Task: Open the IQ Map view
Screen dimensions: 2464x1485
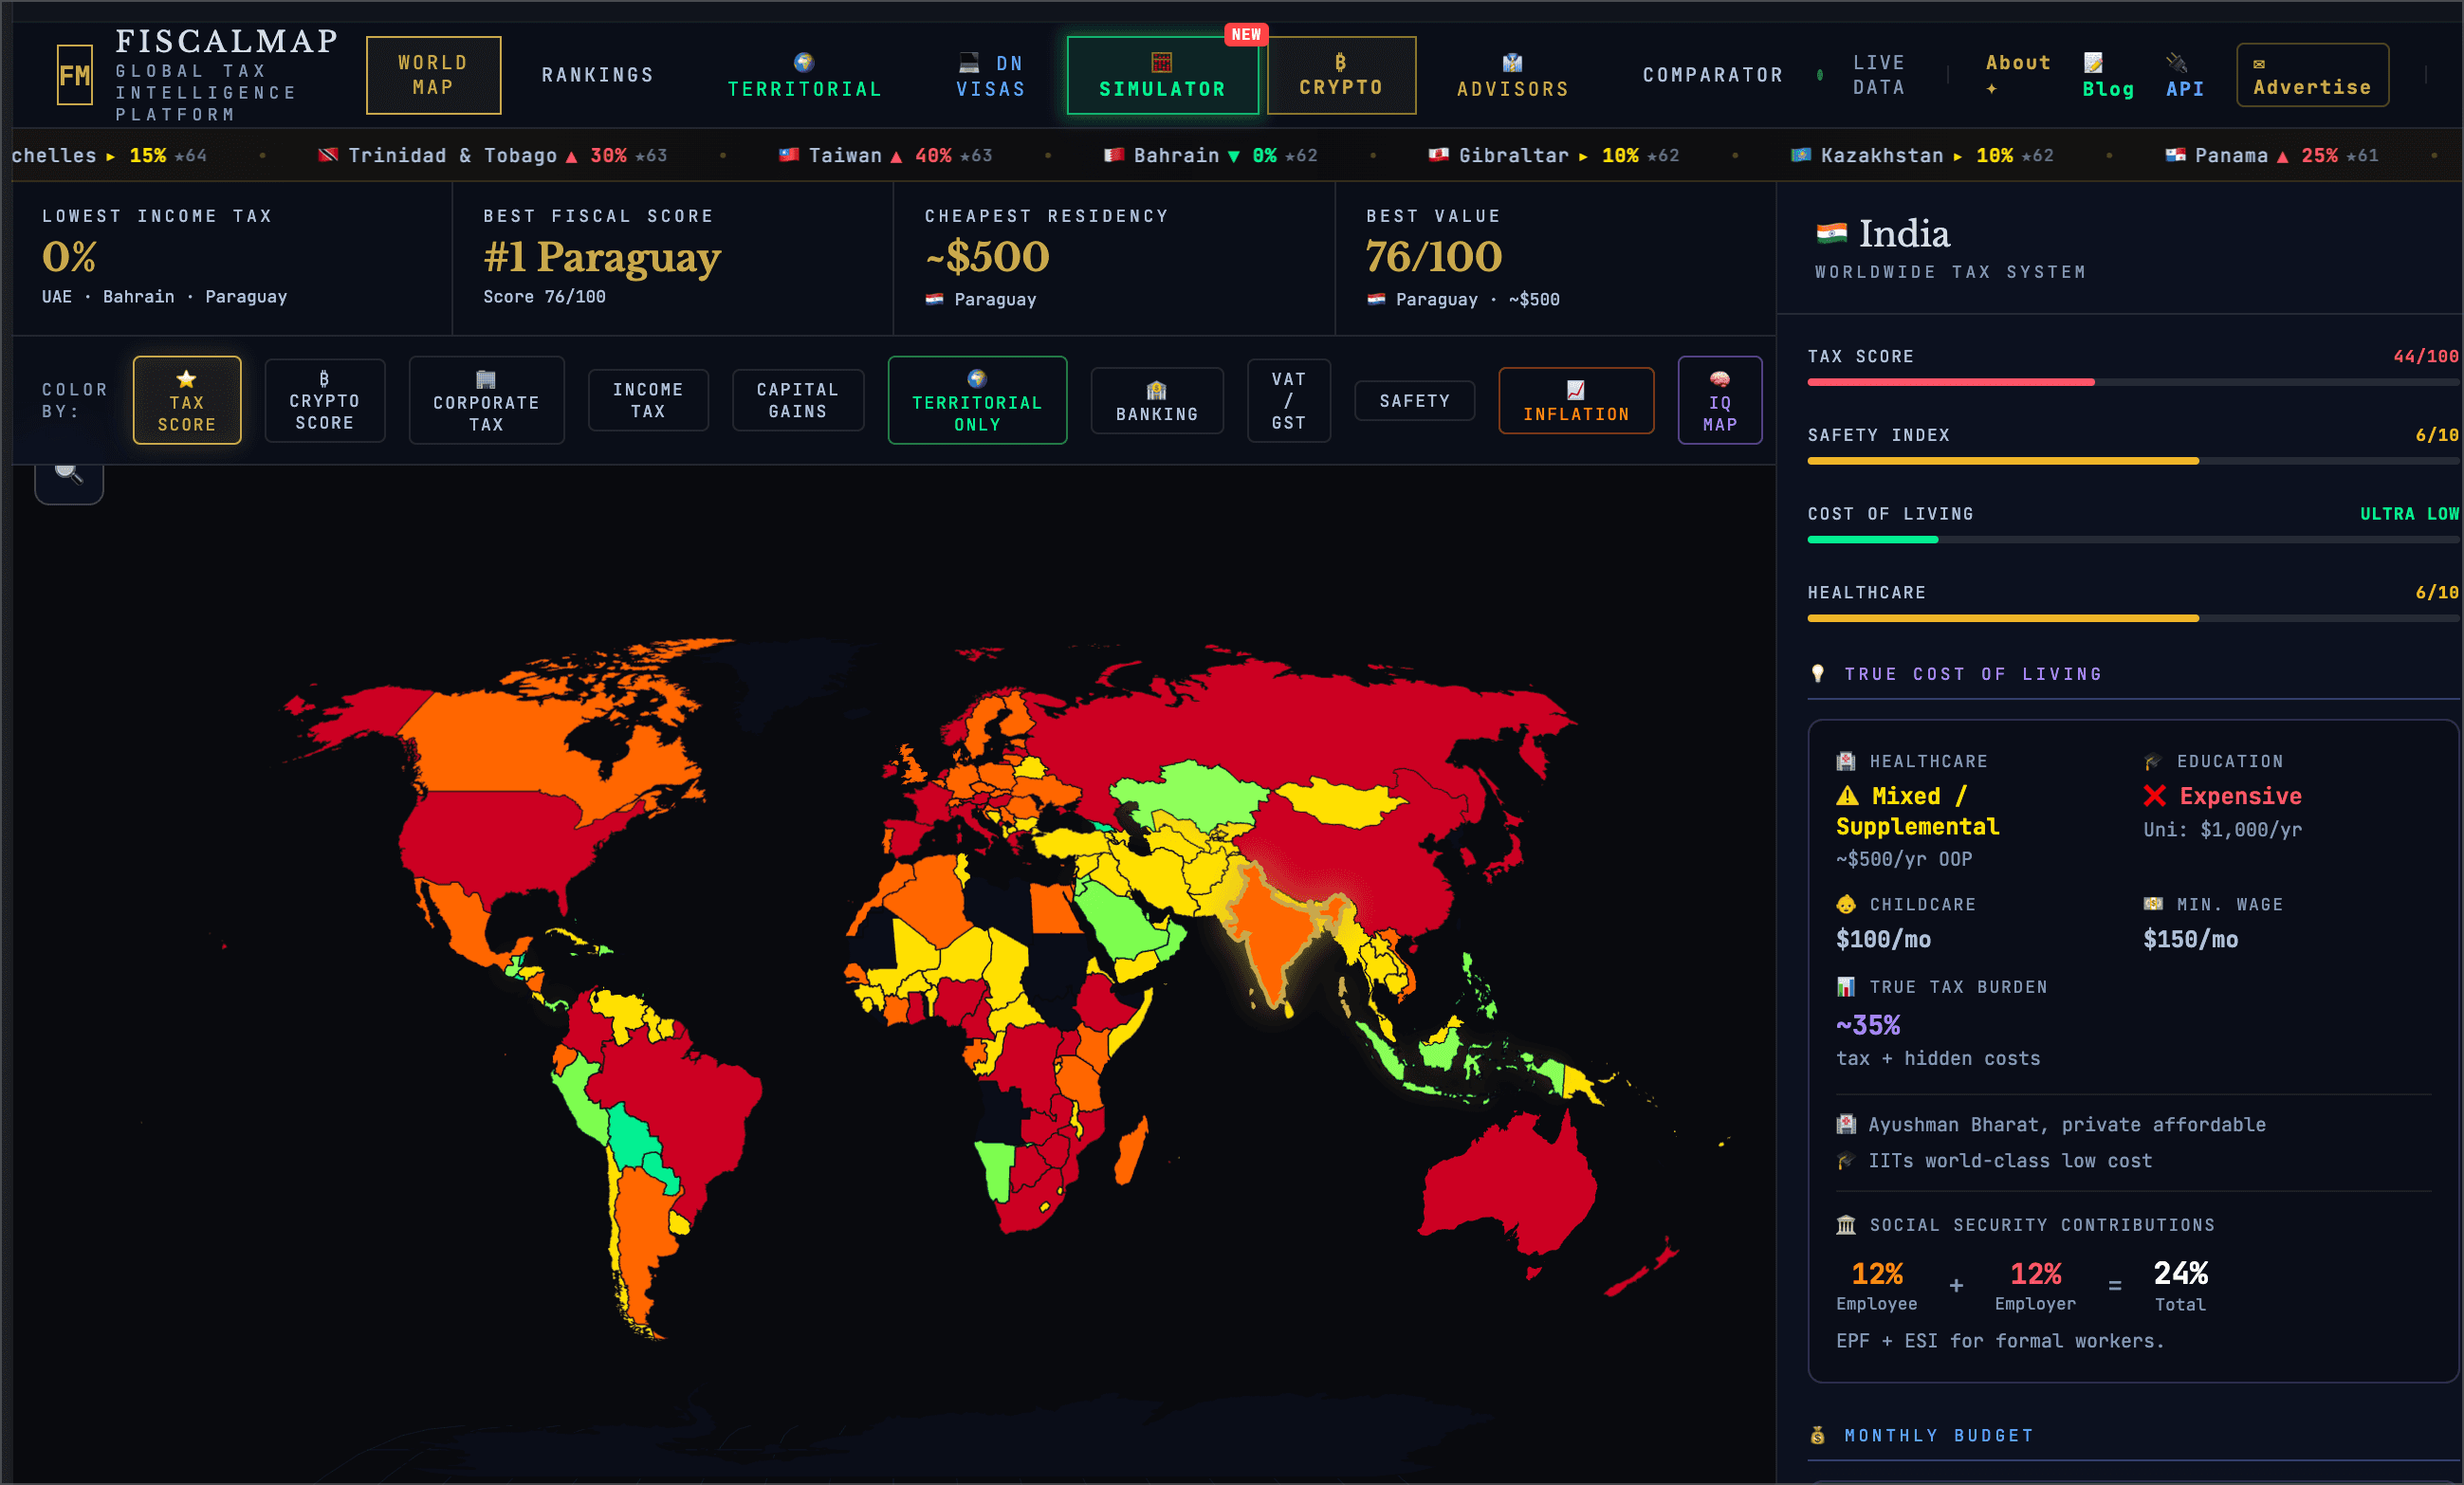Action: click(x=1719, y=401)
